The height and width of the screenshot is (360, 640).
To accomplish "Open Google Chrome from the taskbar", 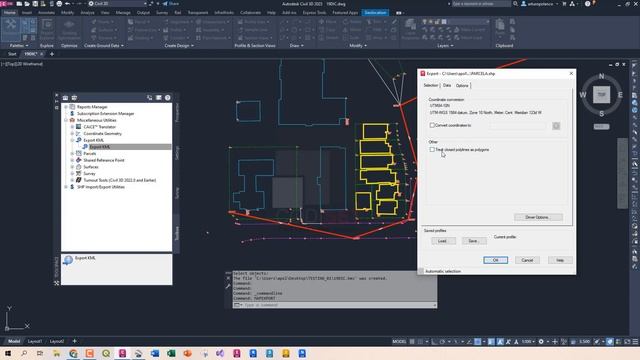I will [73, 353].
